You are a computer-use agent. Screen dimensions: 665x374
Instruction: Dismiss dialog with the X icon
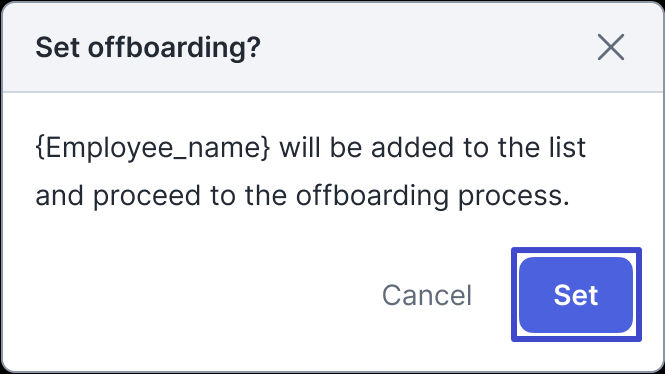point(611,47)
